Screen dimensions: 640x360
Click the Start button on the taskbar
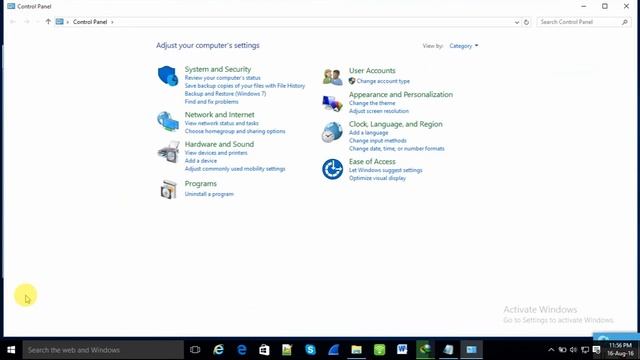pos(11,350)
